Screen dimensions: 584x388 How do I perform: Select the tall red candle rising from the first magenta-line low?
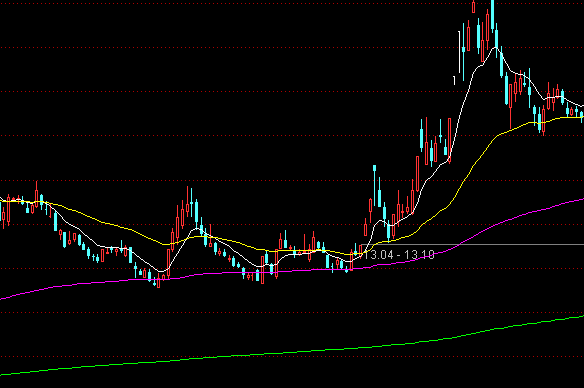coord(168,263)
